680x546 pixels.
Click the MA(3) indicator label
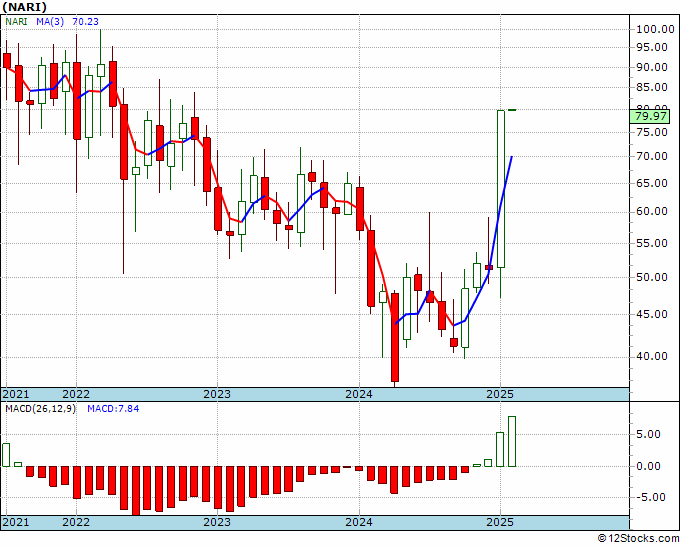50,21
